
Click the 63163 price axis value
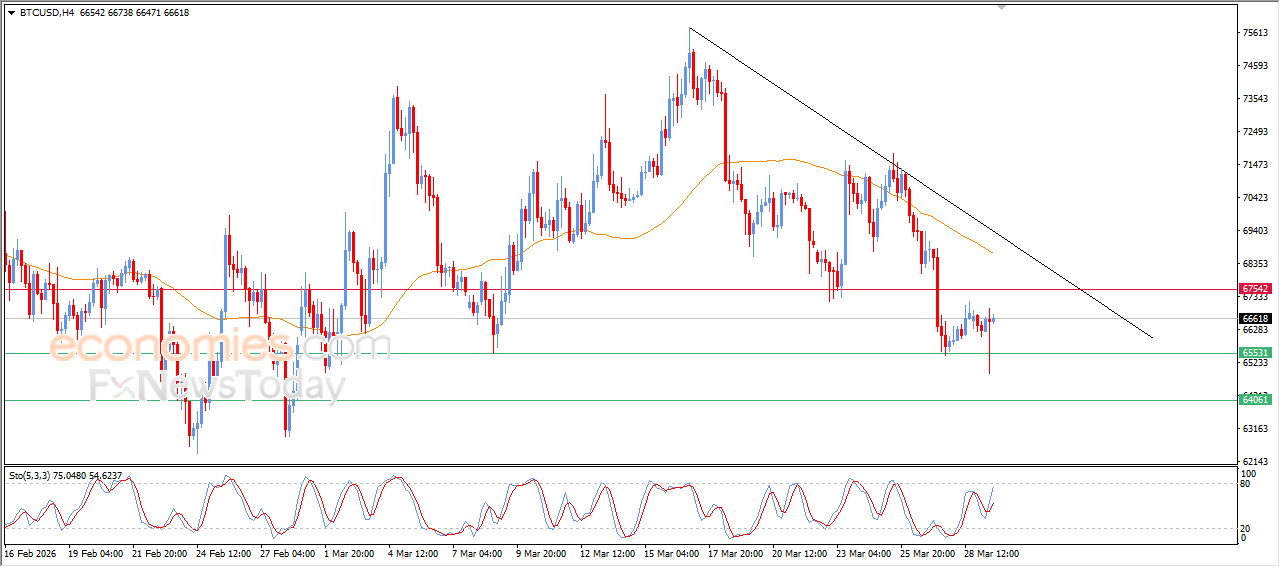pyautogui.click(x=1255, y=429)
